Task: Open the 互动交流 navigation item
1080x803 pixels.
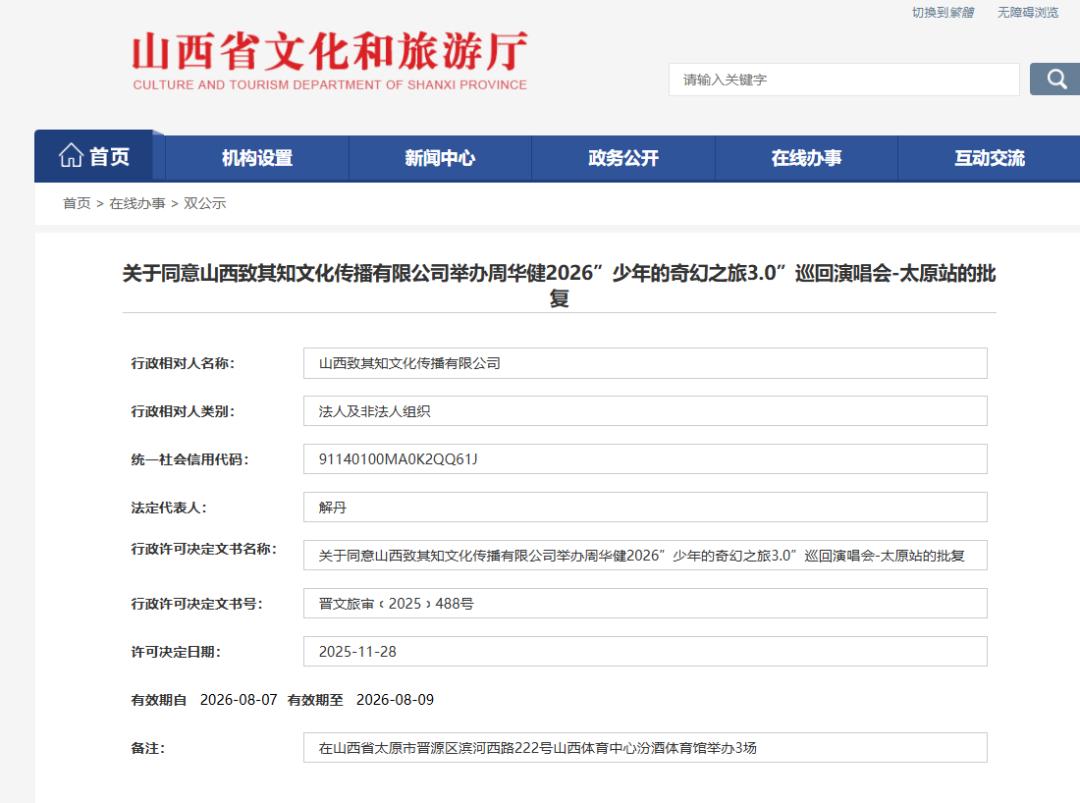Action: (x=989, y=158)
